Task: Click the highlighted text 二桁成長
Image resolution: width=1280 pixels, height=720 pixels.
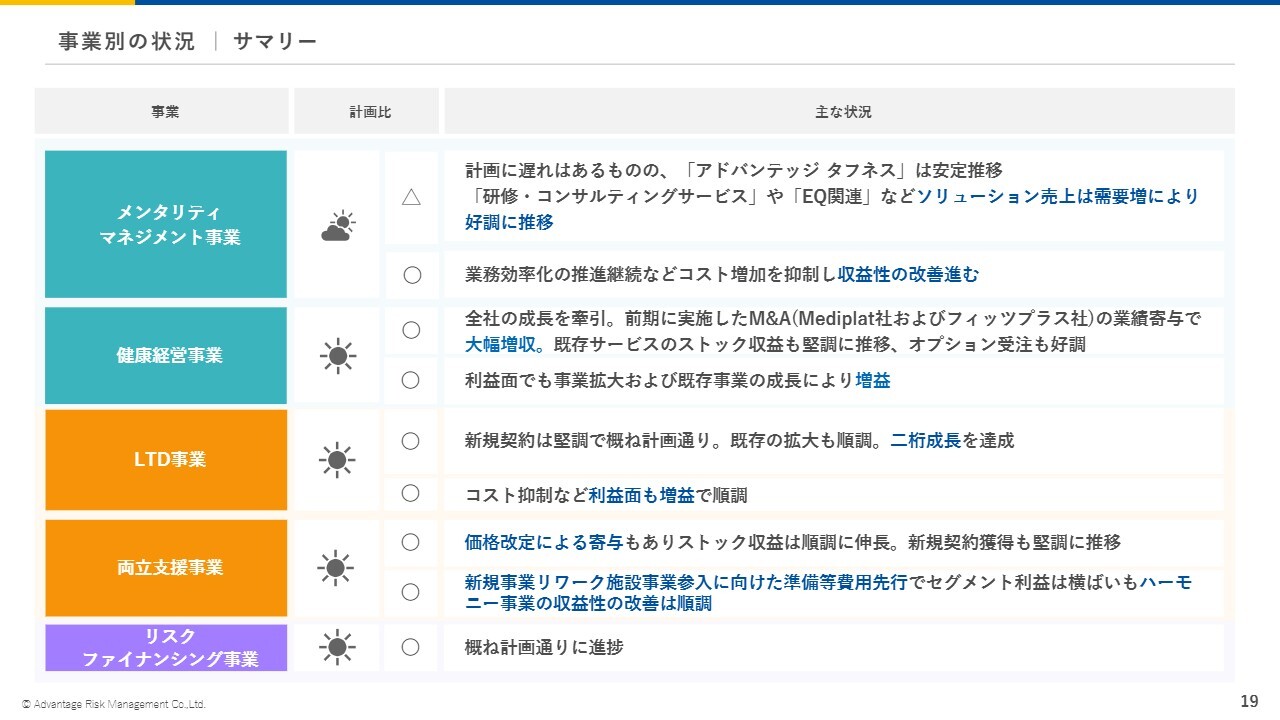Action: pyautogui.click(x=925, y=441)
